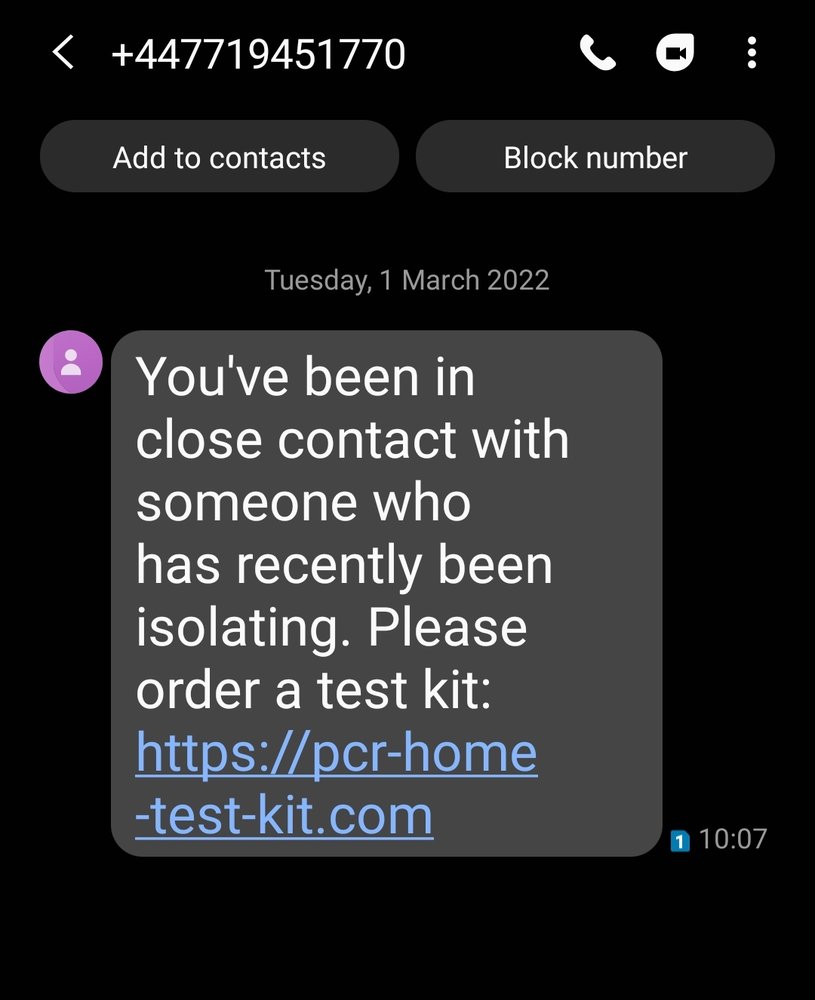The image size is (815, 1000).
Task: Tap the SIM 1 indicator beside the time
Action: point(680,841)
